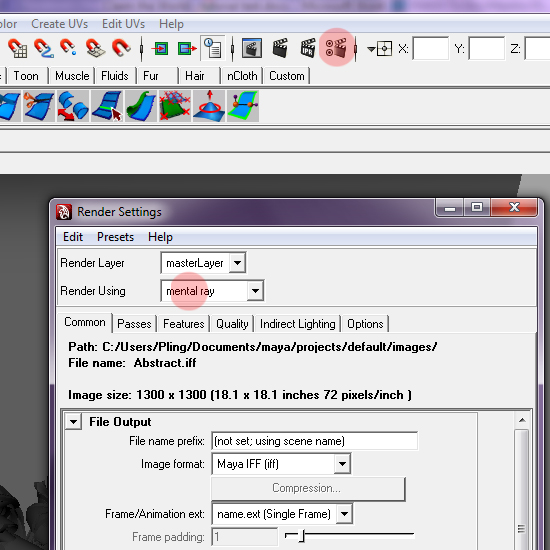This screenshot has height=550, width=550.
Task: Open the Render Settings clapperboard icon
Action: (336, 48)
